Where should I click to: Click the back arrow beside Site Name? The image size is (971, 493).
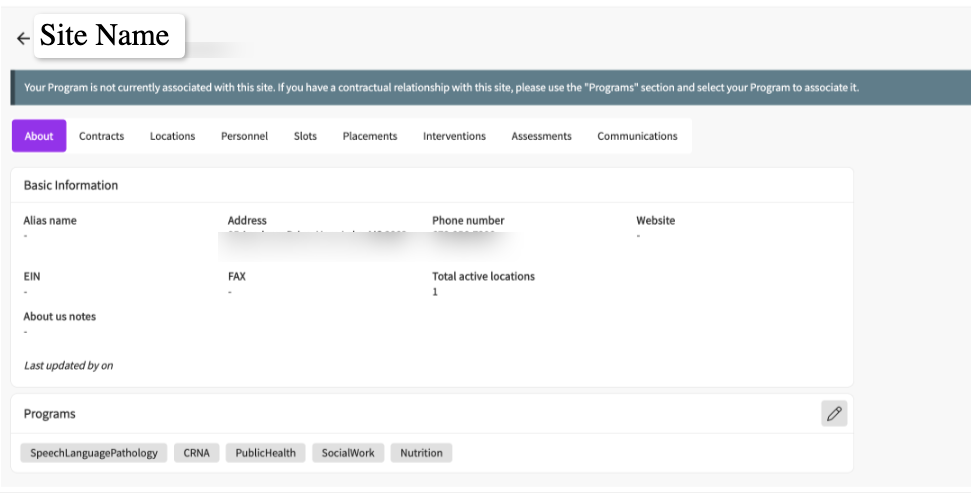click(x=23, y=39)
